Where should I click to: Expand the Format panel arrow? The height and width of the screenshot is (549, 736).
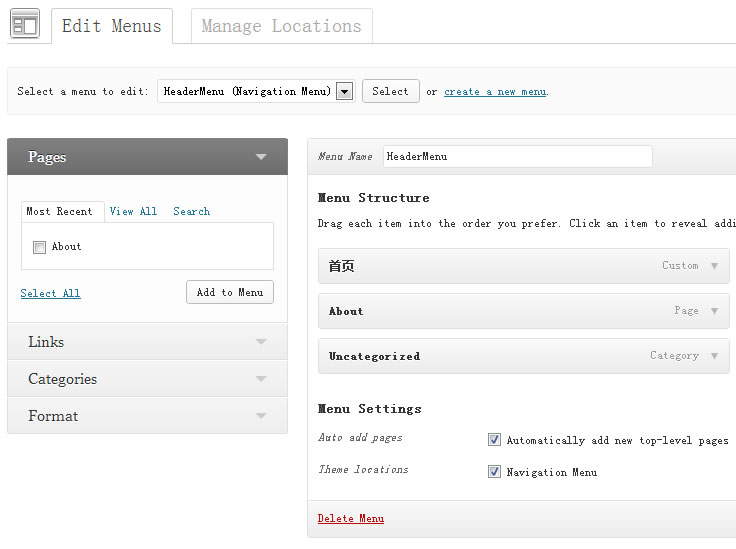[x=261, y=416]
